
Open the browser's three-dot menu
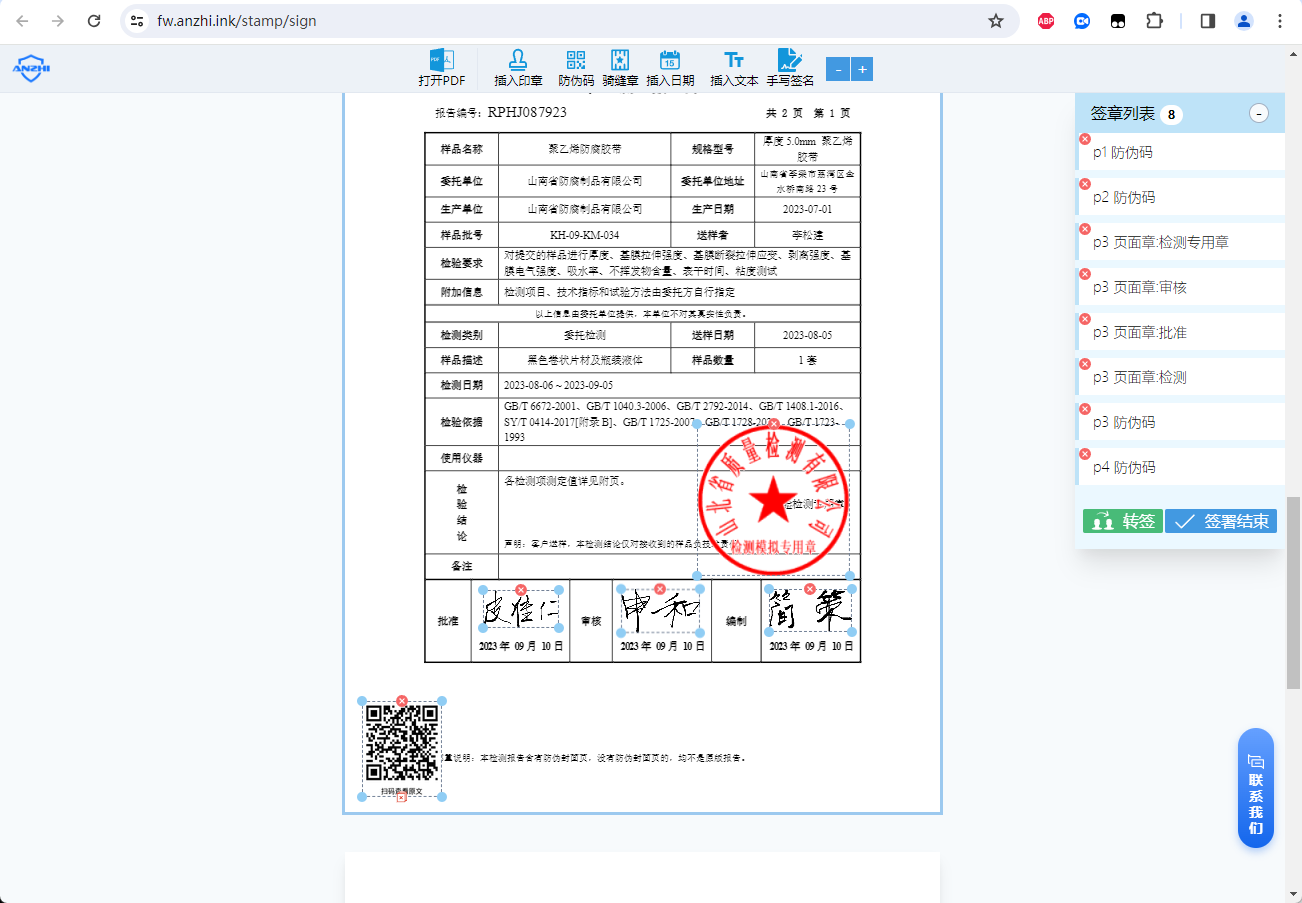click(1279, 20)
